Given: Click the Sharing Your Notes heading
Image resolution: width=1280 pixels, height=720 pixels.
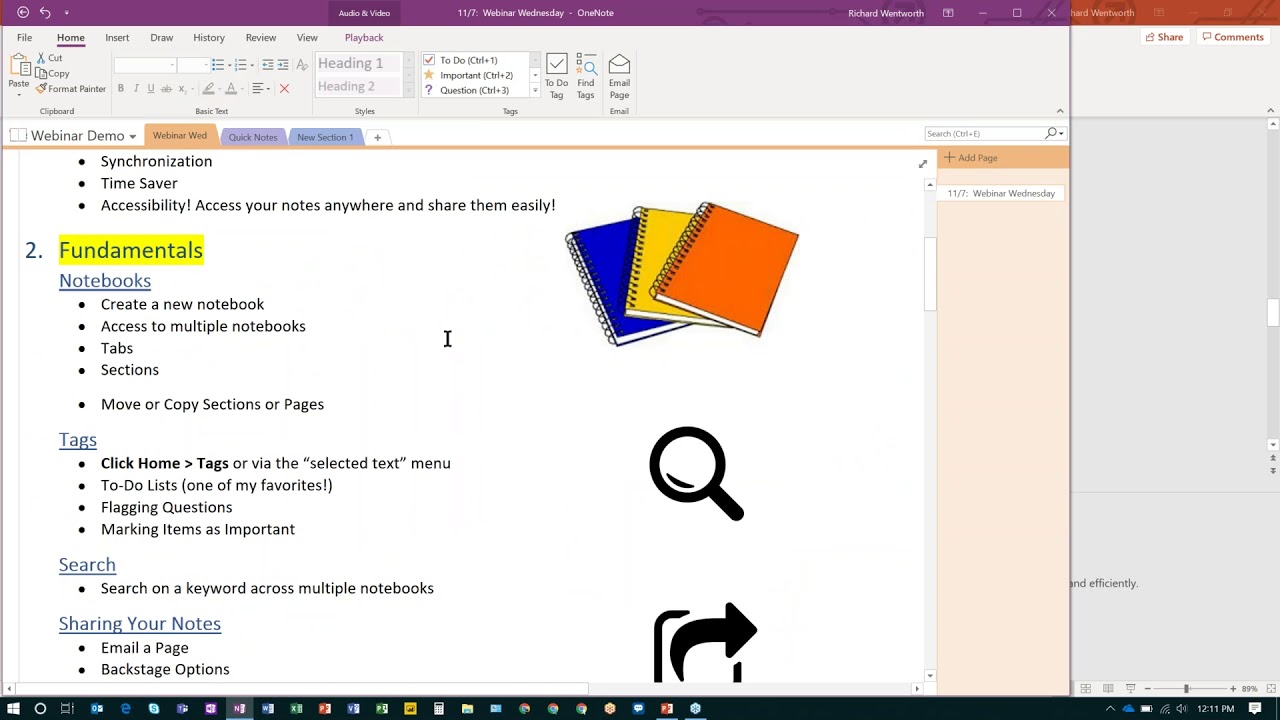Looking at the screenshot, I should tap(140, 623).
